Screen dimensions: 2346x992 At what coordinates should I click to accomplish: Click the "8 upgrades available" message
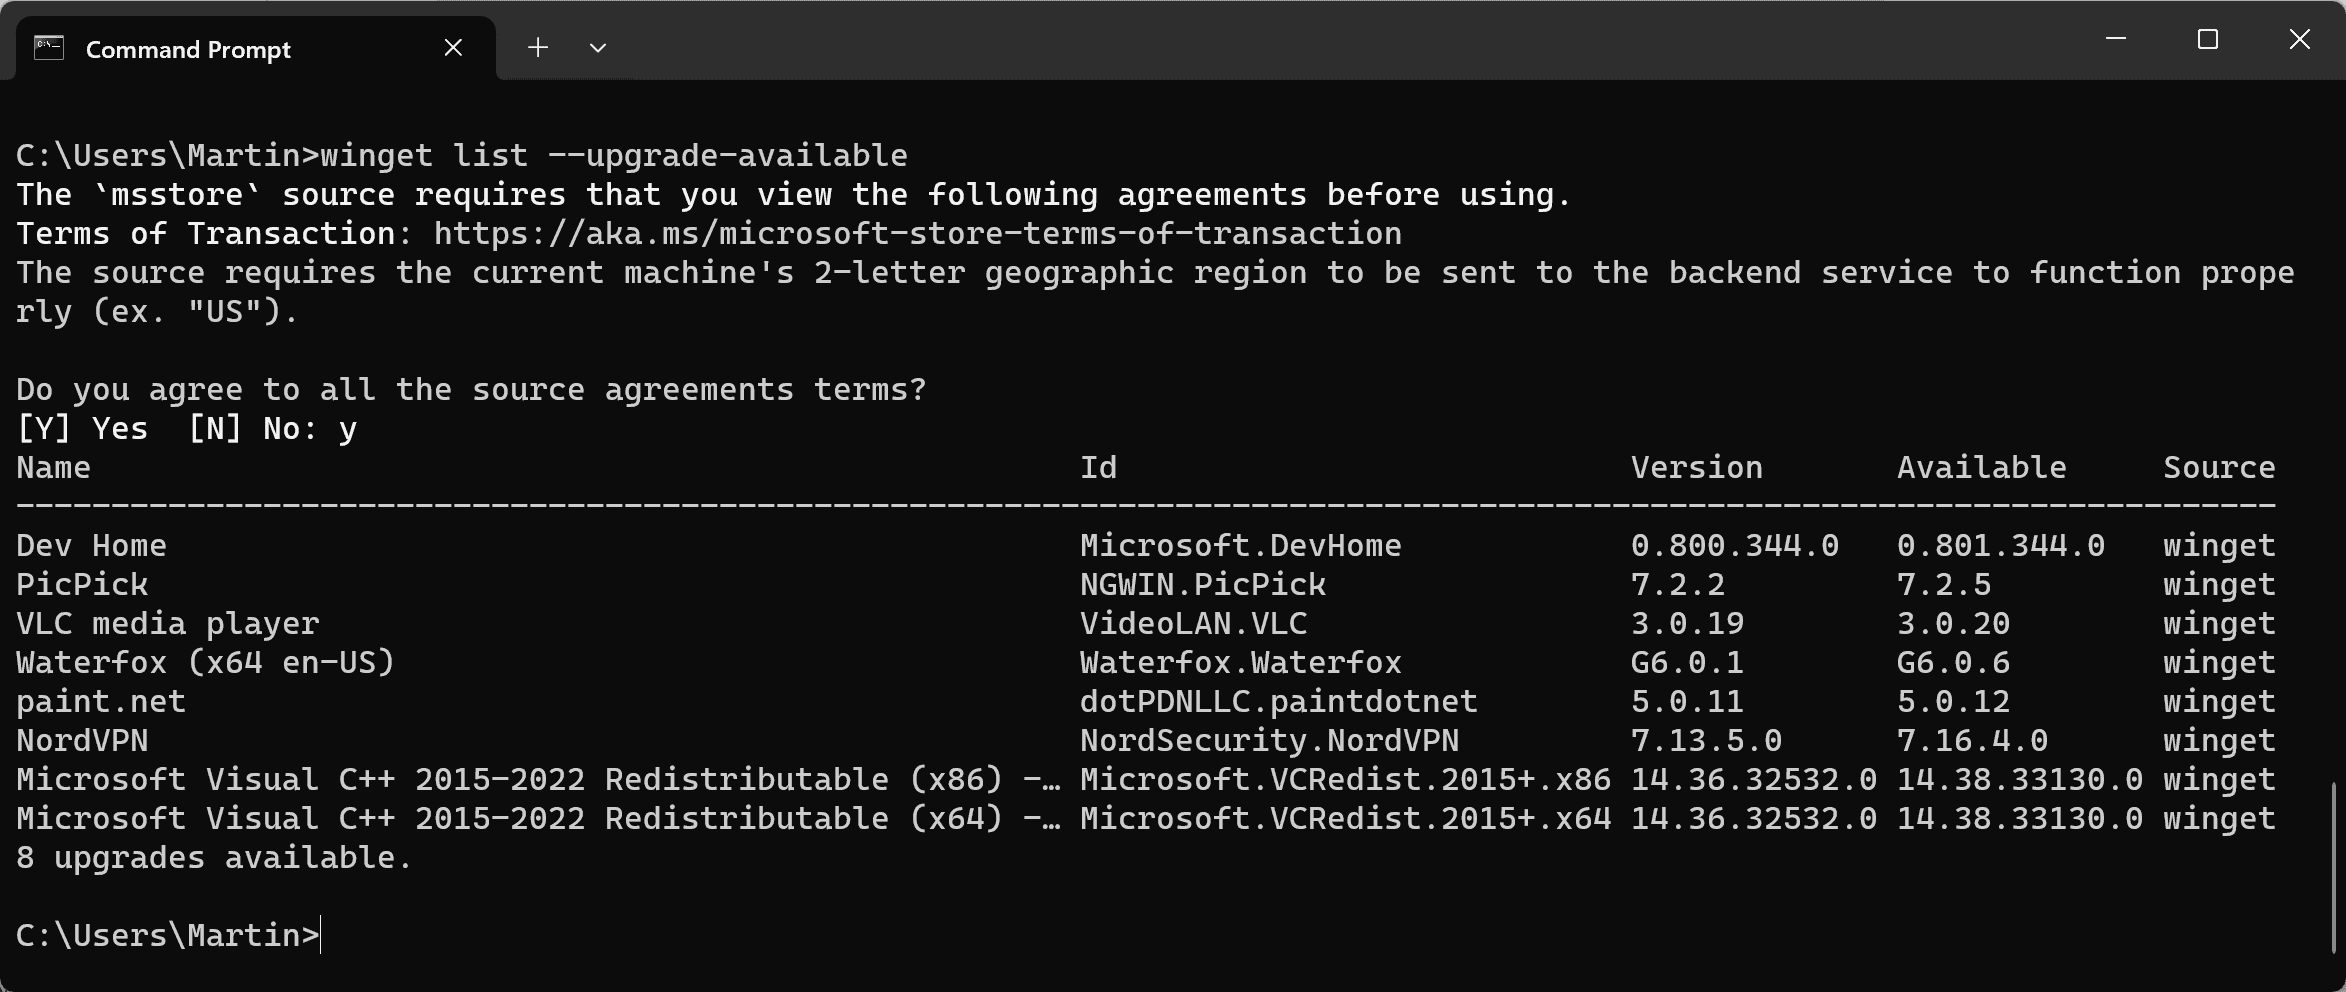214,858
